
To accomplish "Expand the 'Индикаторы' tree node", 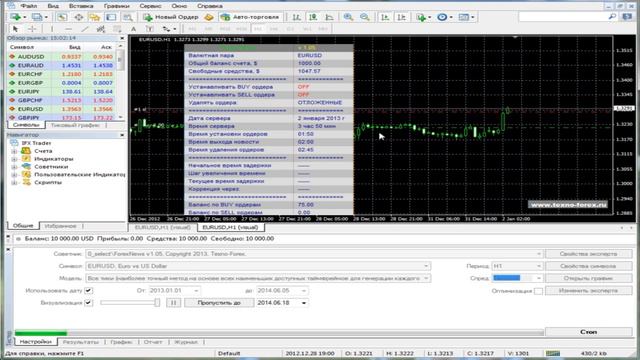I will point(14,159).
